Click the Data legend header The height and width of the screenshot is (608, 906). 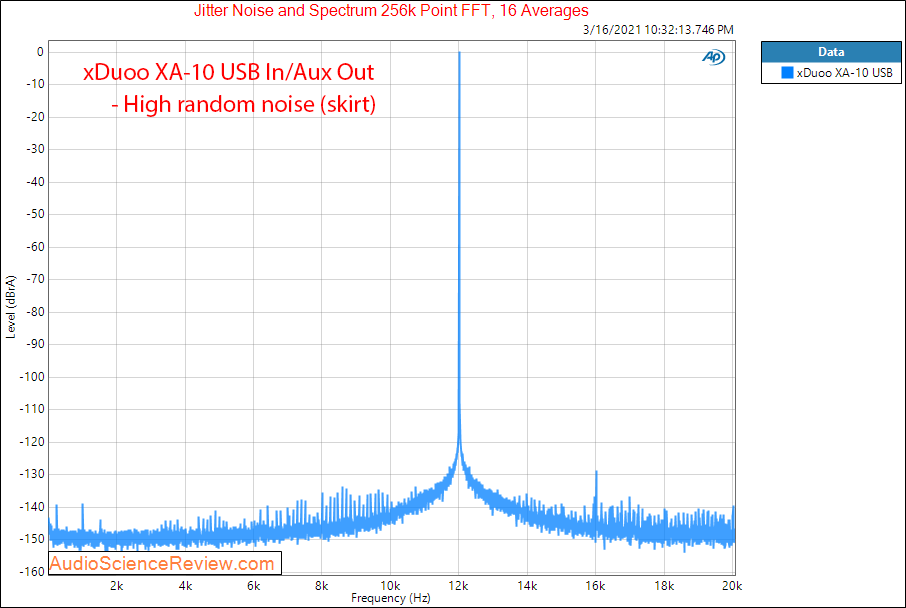831,52
